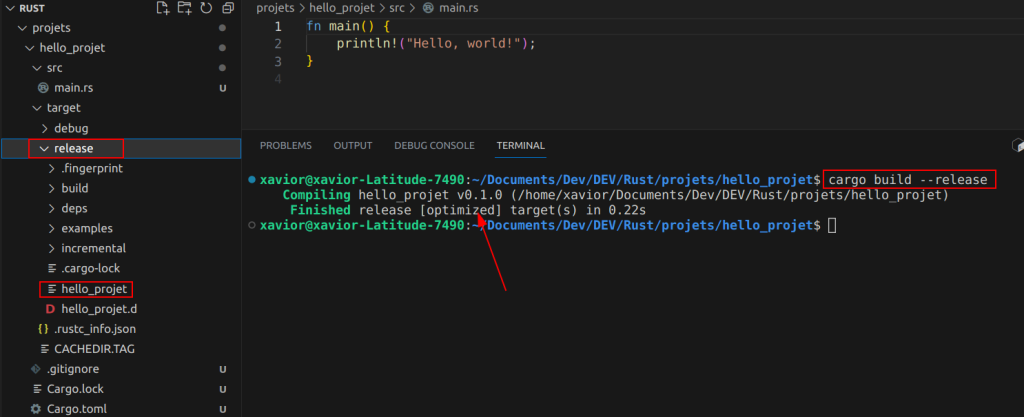Click src in the breadcrumb path
The width and height of the screenshot is (1024, 417).
397,8
